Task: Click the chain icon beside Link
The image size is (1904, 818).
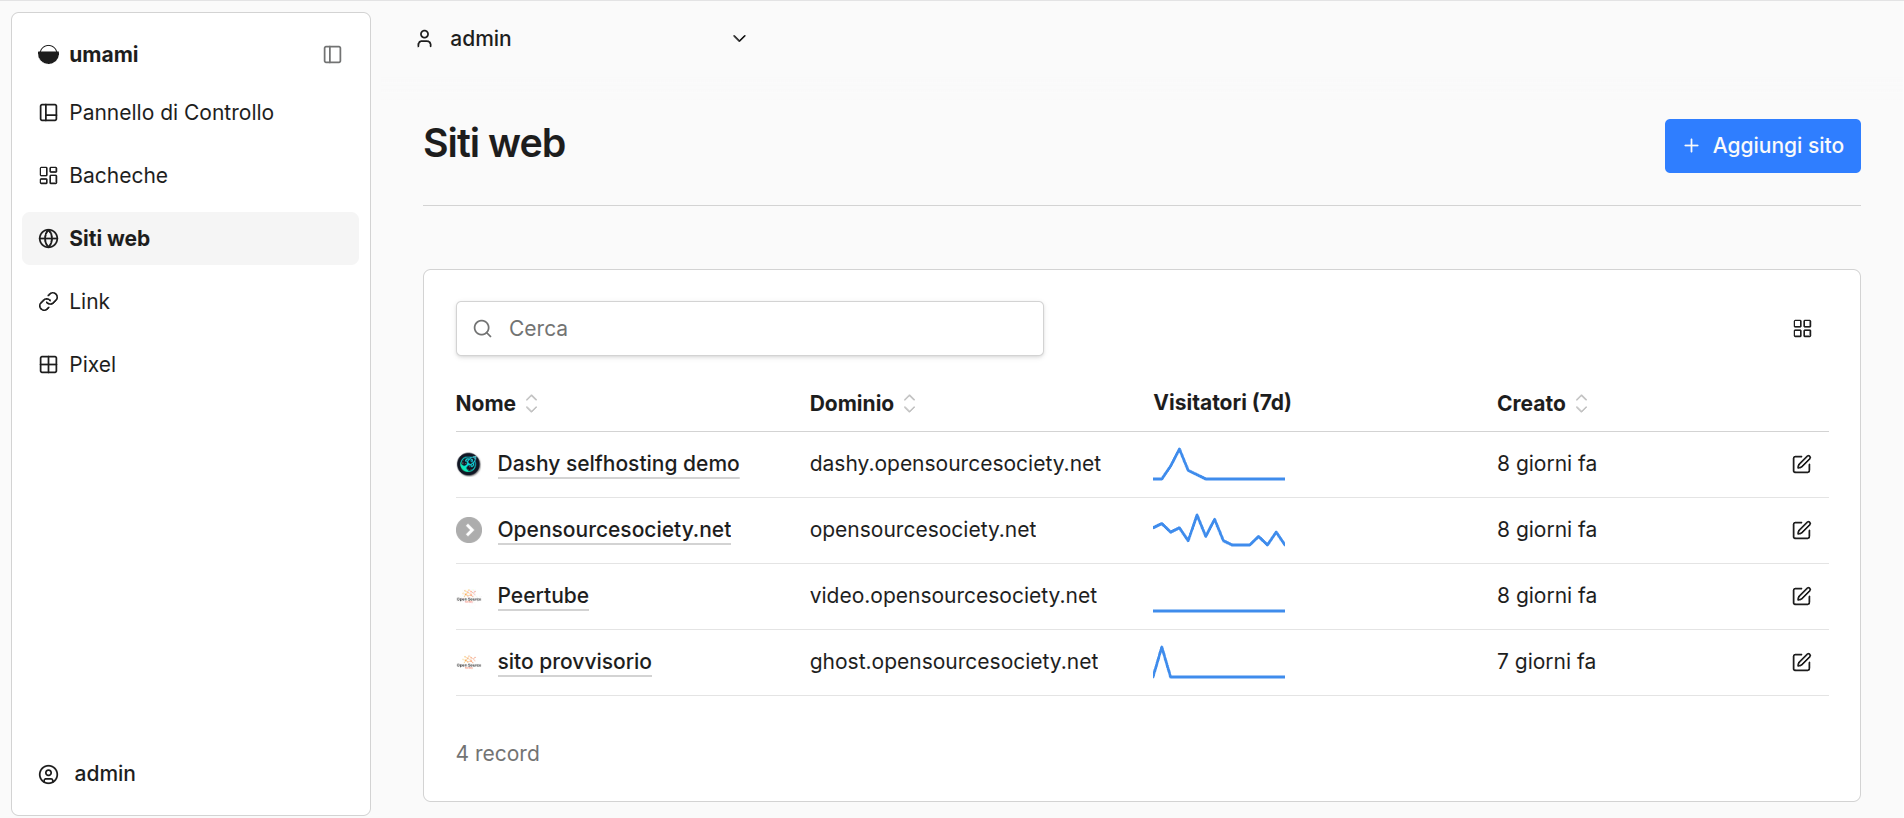Action: click(x=48, y=301)
